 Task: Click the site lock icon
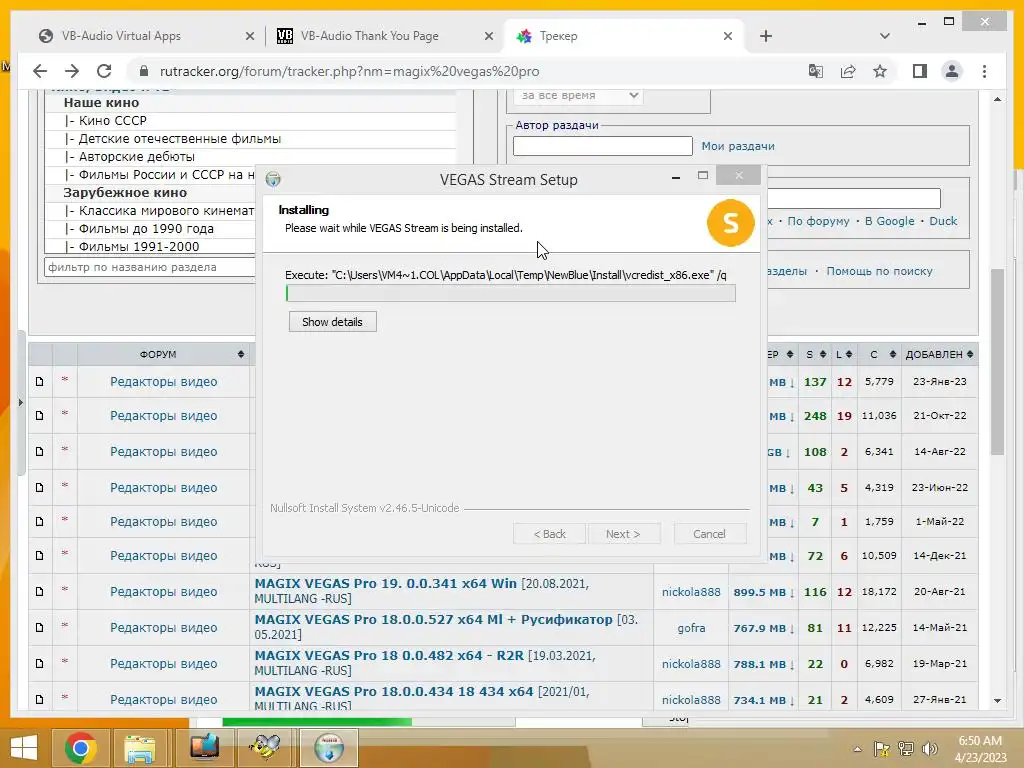[x=144, y=71]
